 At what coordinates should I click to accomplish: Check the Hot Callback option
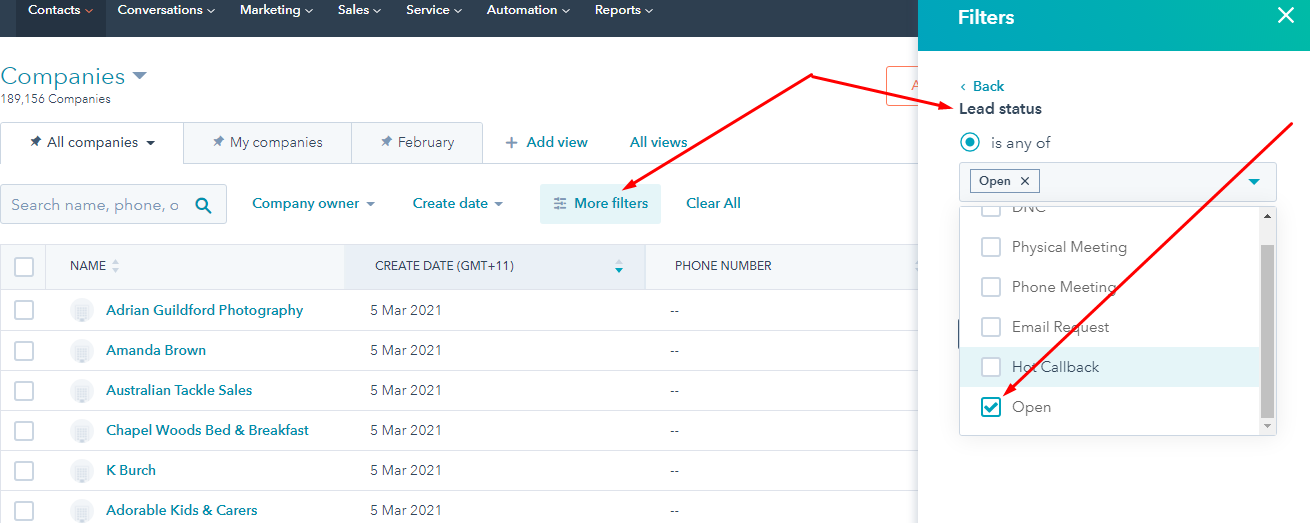[x=991, y=367]
